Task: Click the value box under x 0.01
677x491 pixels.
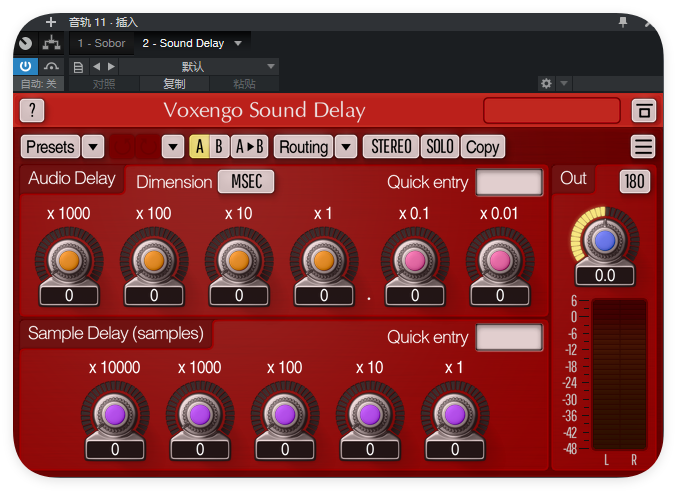Action: (x=500, y=295)
